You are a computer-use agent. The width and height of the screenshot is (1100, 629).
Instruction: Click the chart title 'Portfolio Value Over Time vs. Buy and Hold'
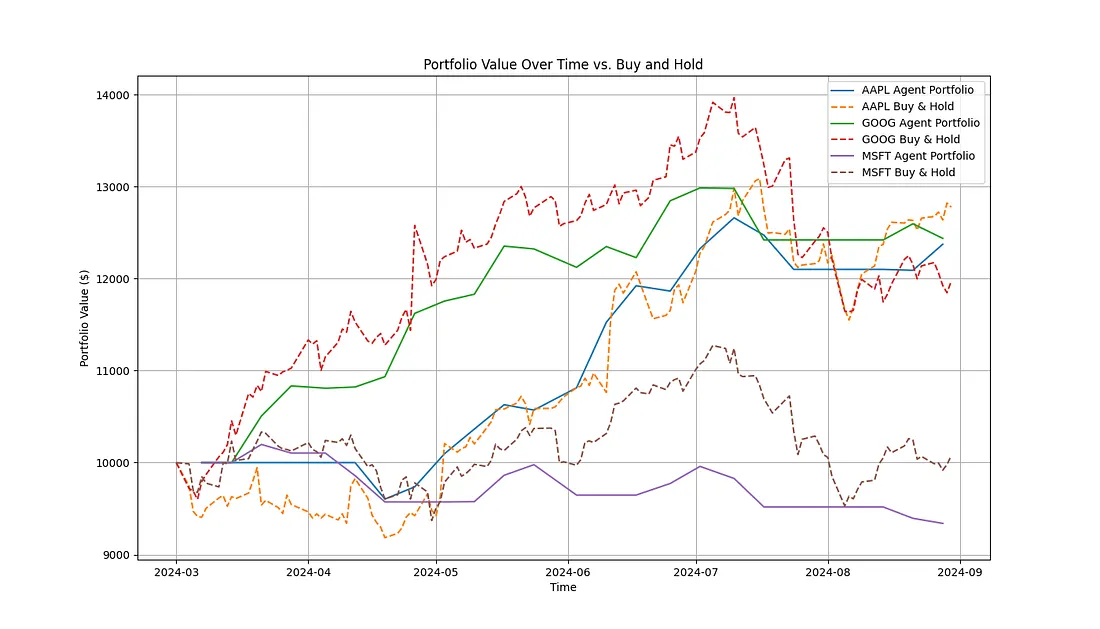563,65
